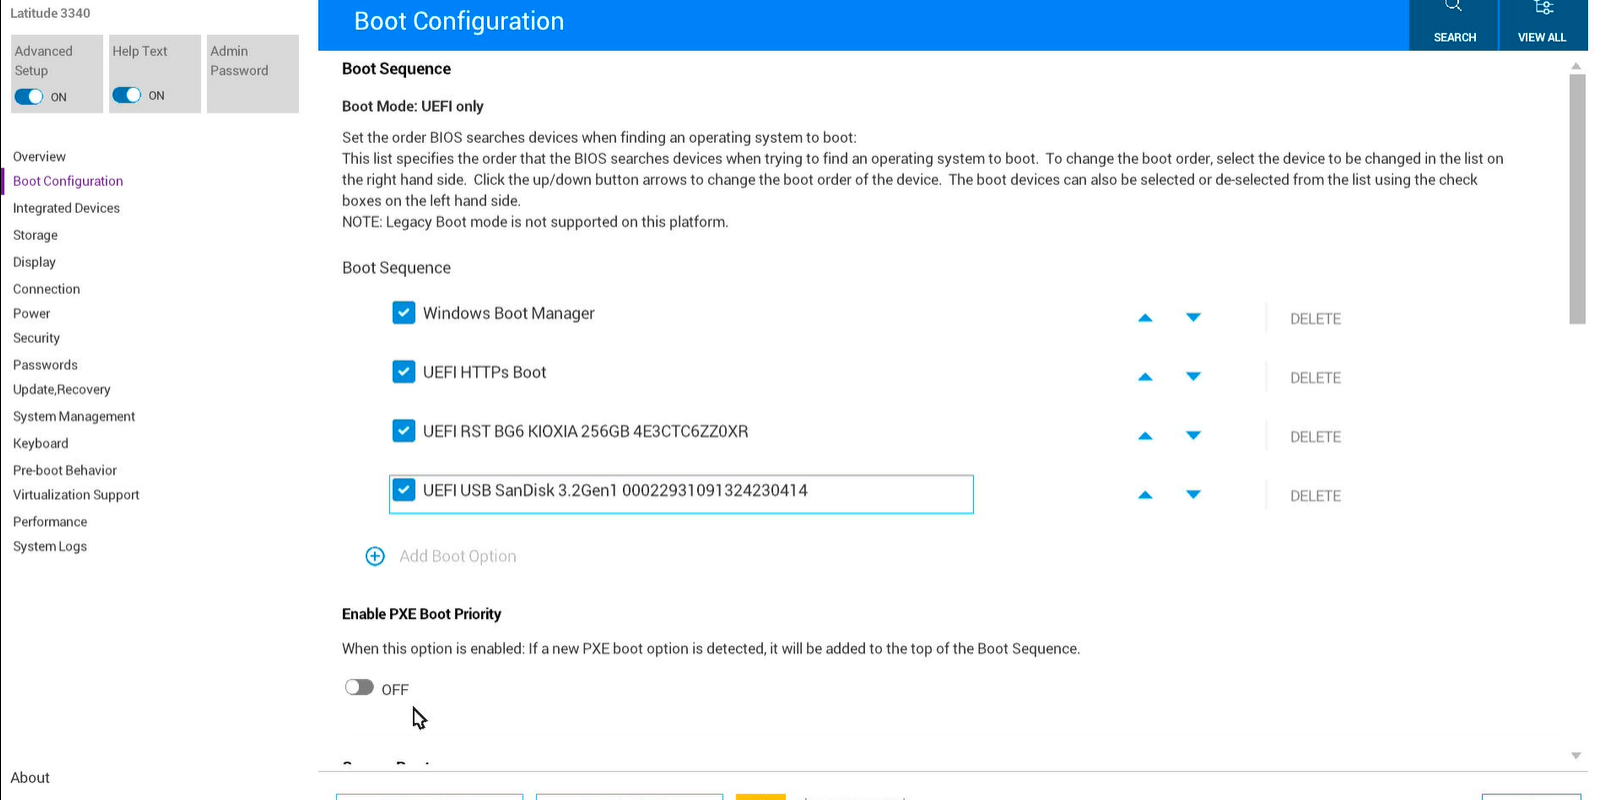1621x800 pixels.
Task: Open the Search tool in header
Action: (x=1454, y=24)
